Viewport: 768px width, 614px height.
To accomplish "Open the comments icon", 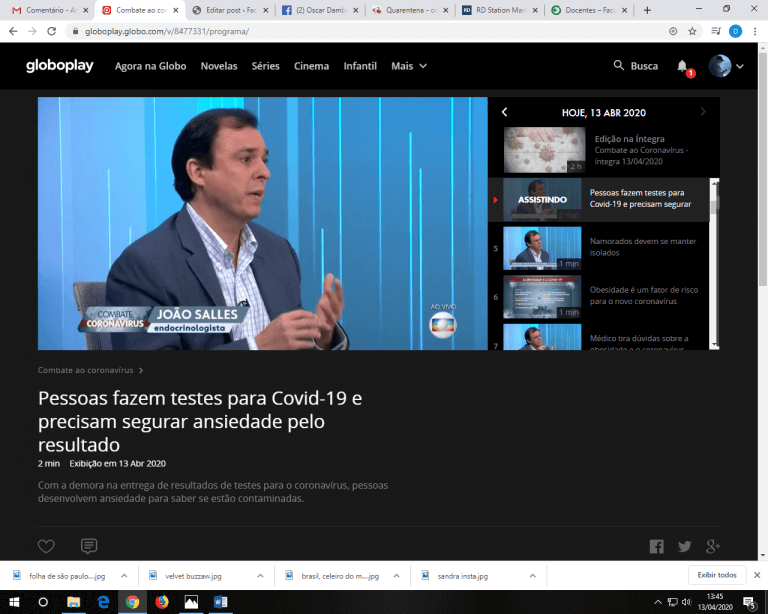I will (x=89, y=545).
